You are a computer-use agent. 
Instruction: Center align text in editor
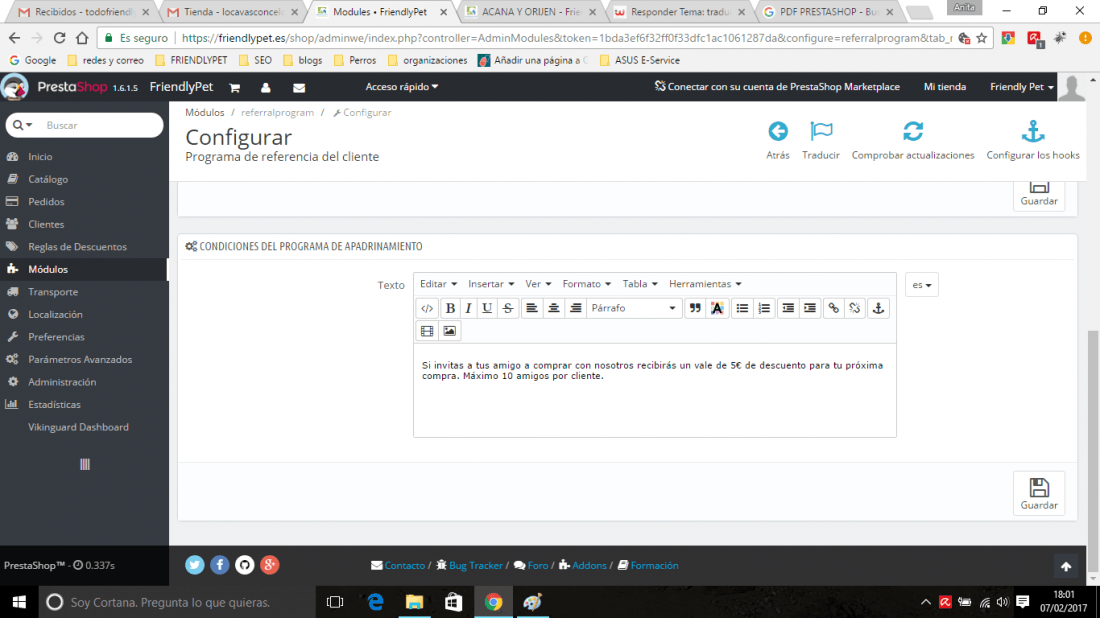tap(554, 308)
